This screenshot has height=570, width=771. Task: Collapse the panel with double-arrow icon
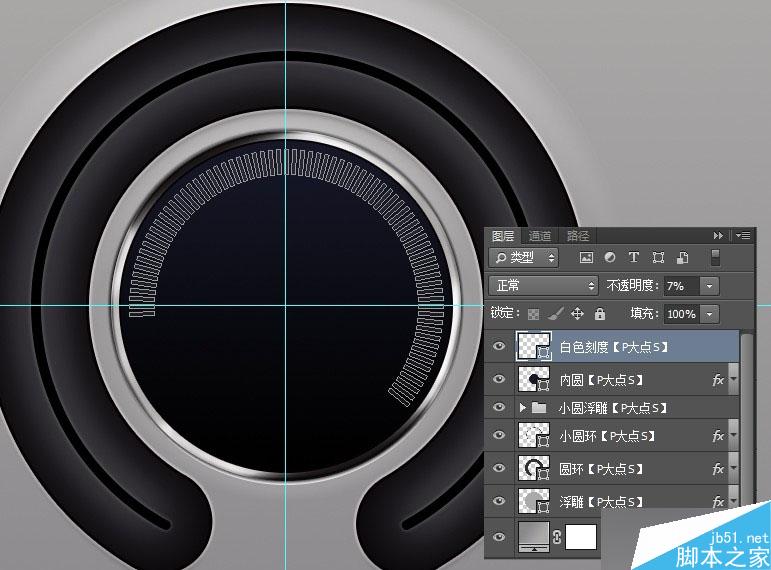point(718,236)
